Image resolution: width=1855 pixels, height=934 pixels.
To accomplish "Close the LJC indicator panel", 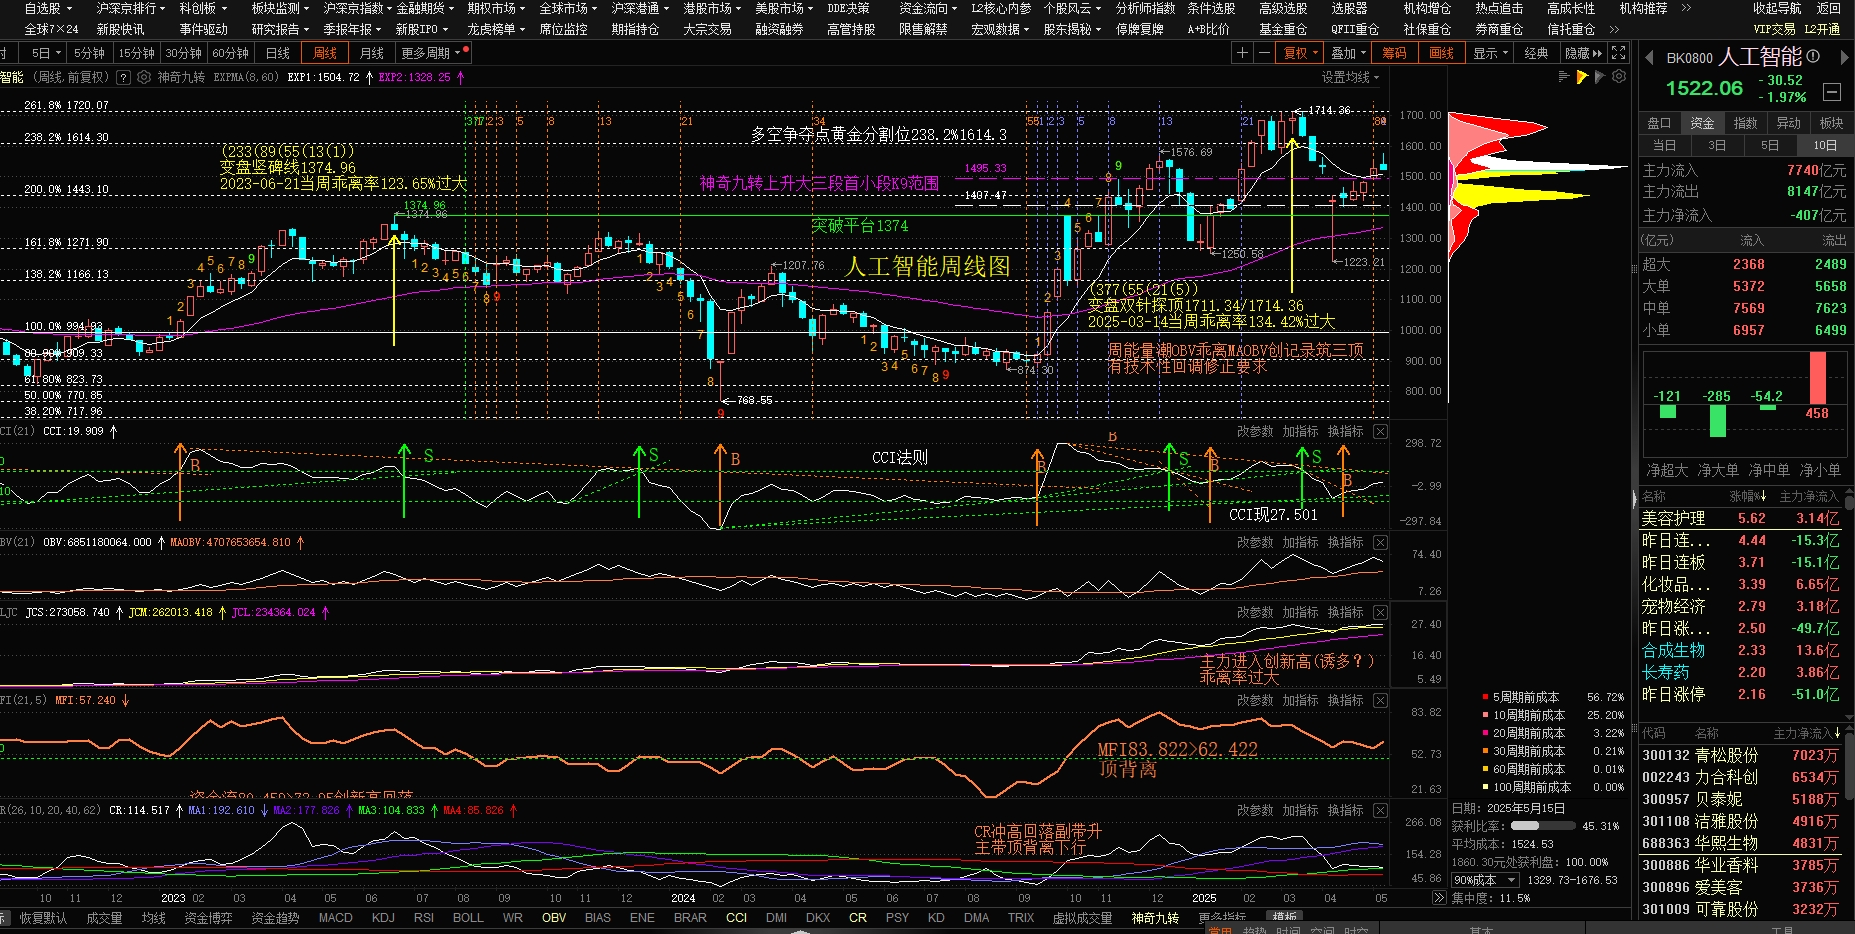I will tap(1380, 612).
